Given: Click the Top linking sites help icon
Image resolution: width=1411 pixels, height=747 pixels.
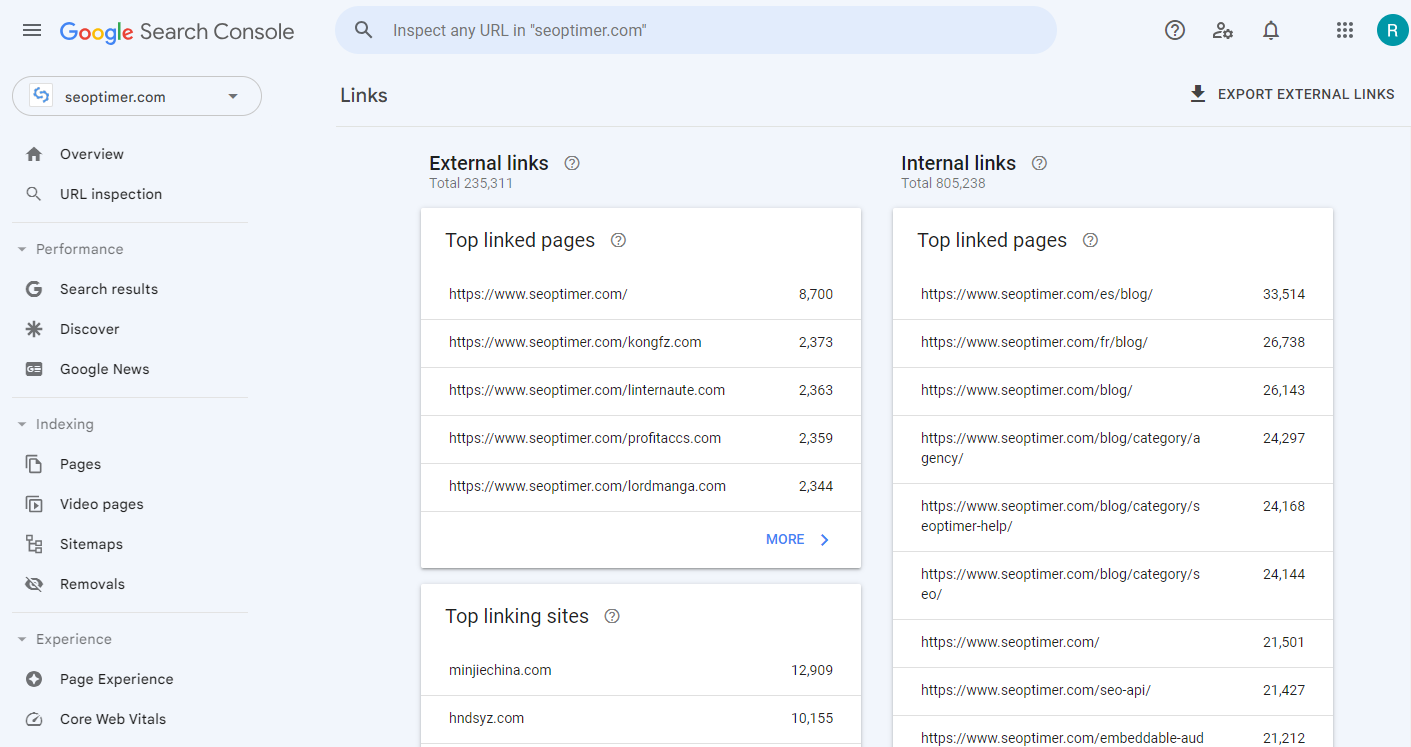Looking at the screenshot, I should click(613, 616).
